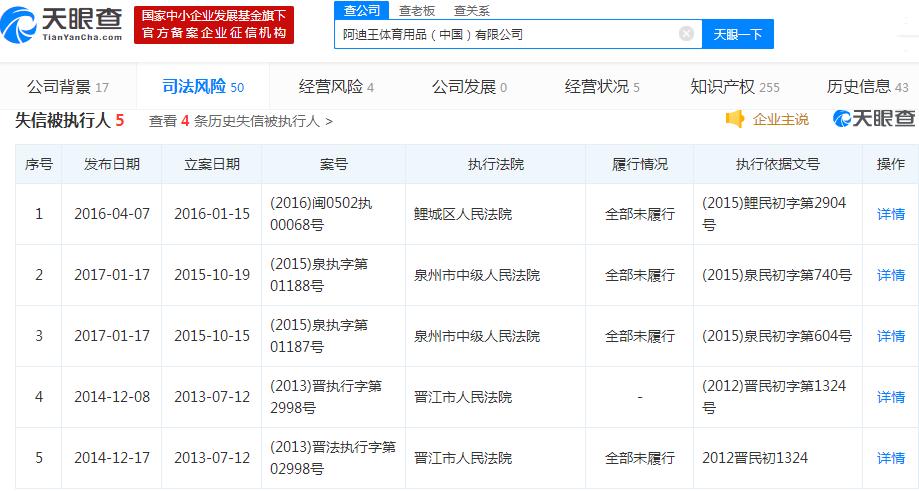Switch to the 查关系 search tab
This screenshot has width=919, height=491.
click(x=472, y=10)
